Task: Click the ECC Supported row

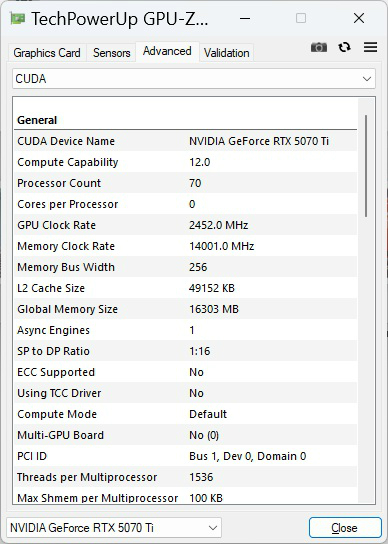Action: [x=186, y=372]
